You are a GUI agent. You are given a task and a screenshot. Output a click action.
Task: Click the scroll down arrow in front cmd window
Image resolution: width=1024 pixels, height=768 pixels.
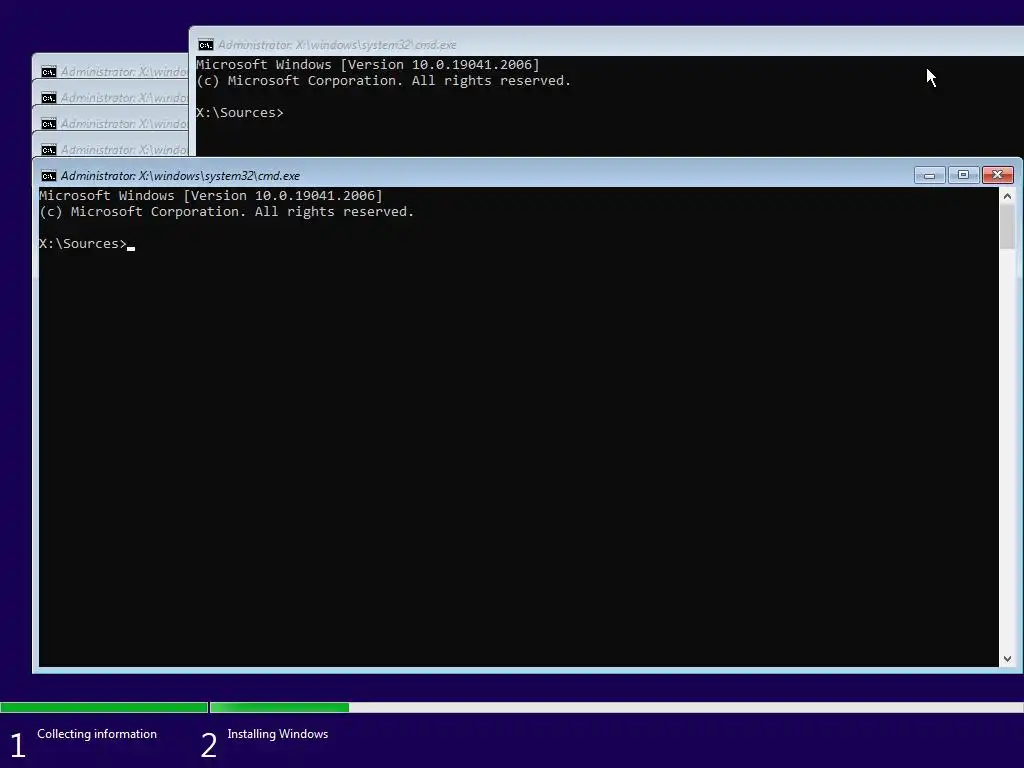pyautogui.click(x=1007, y=659)
